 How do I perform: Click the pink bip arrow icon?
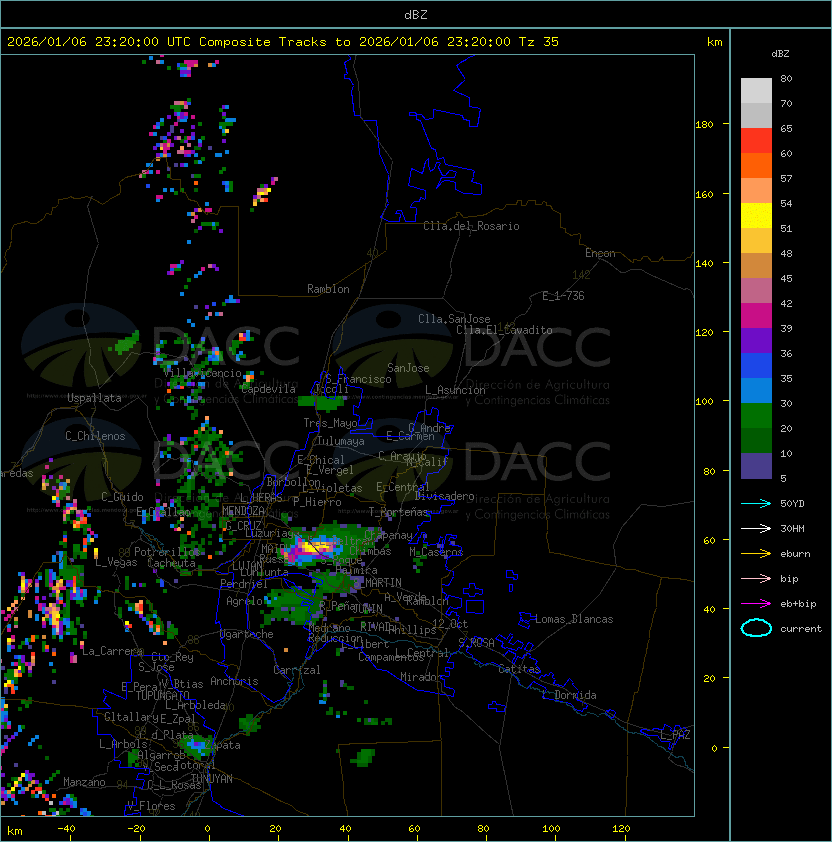pos(756,578)
